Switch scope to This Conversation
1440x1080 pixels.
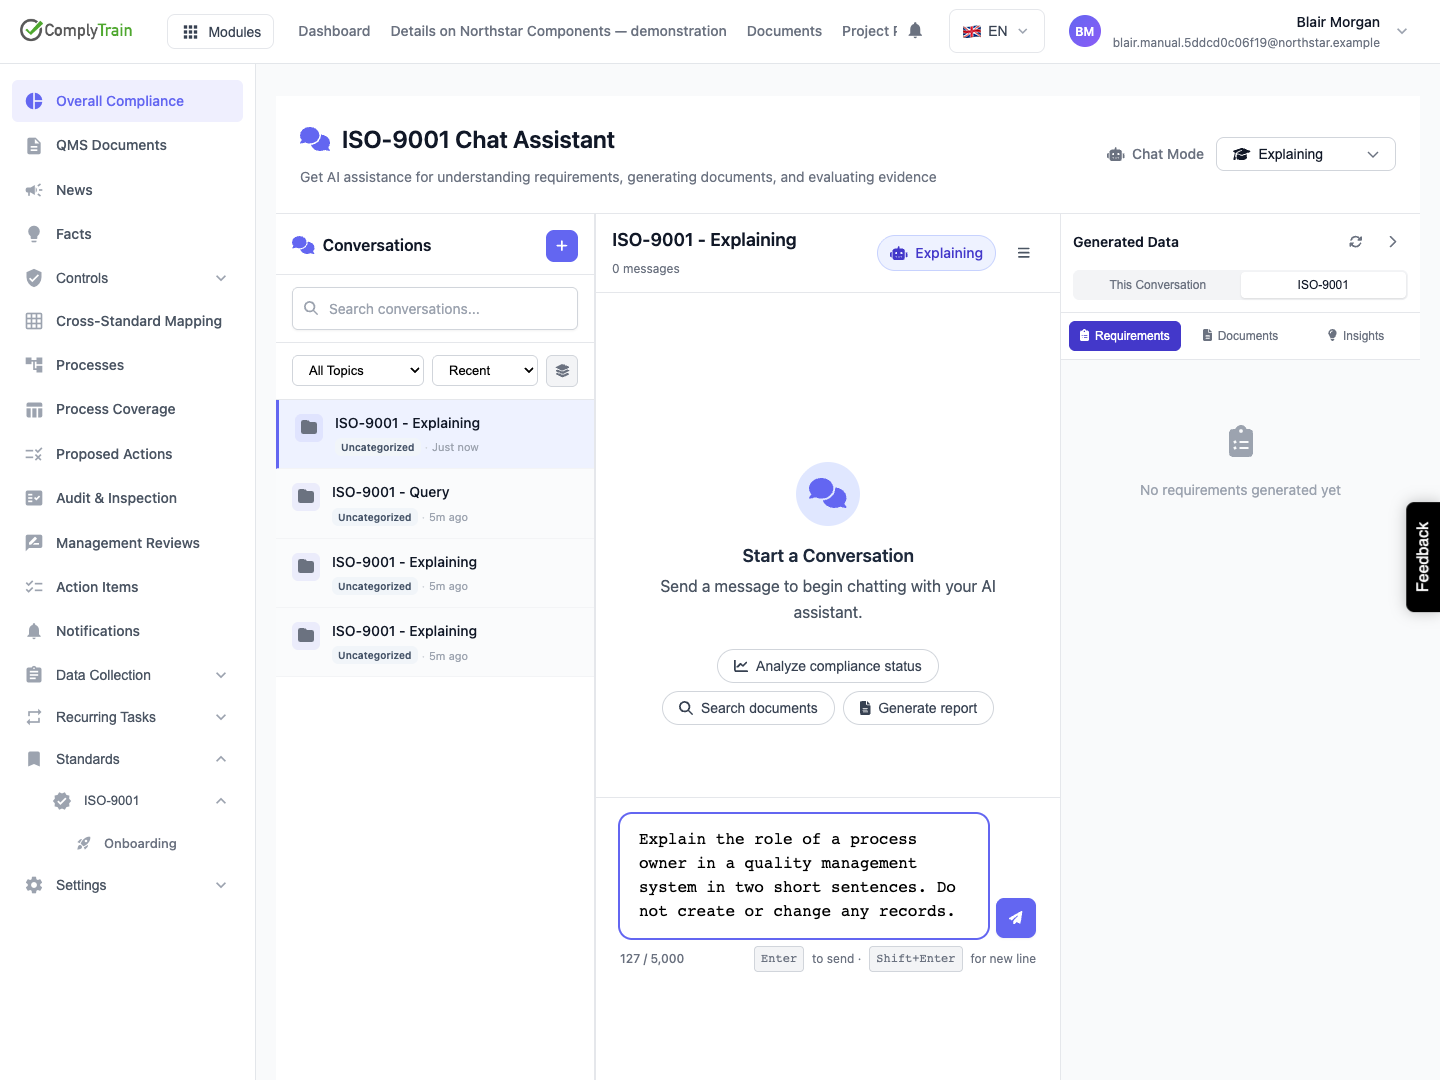1157,285
